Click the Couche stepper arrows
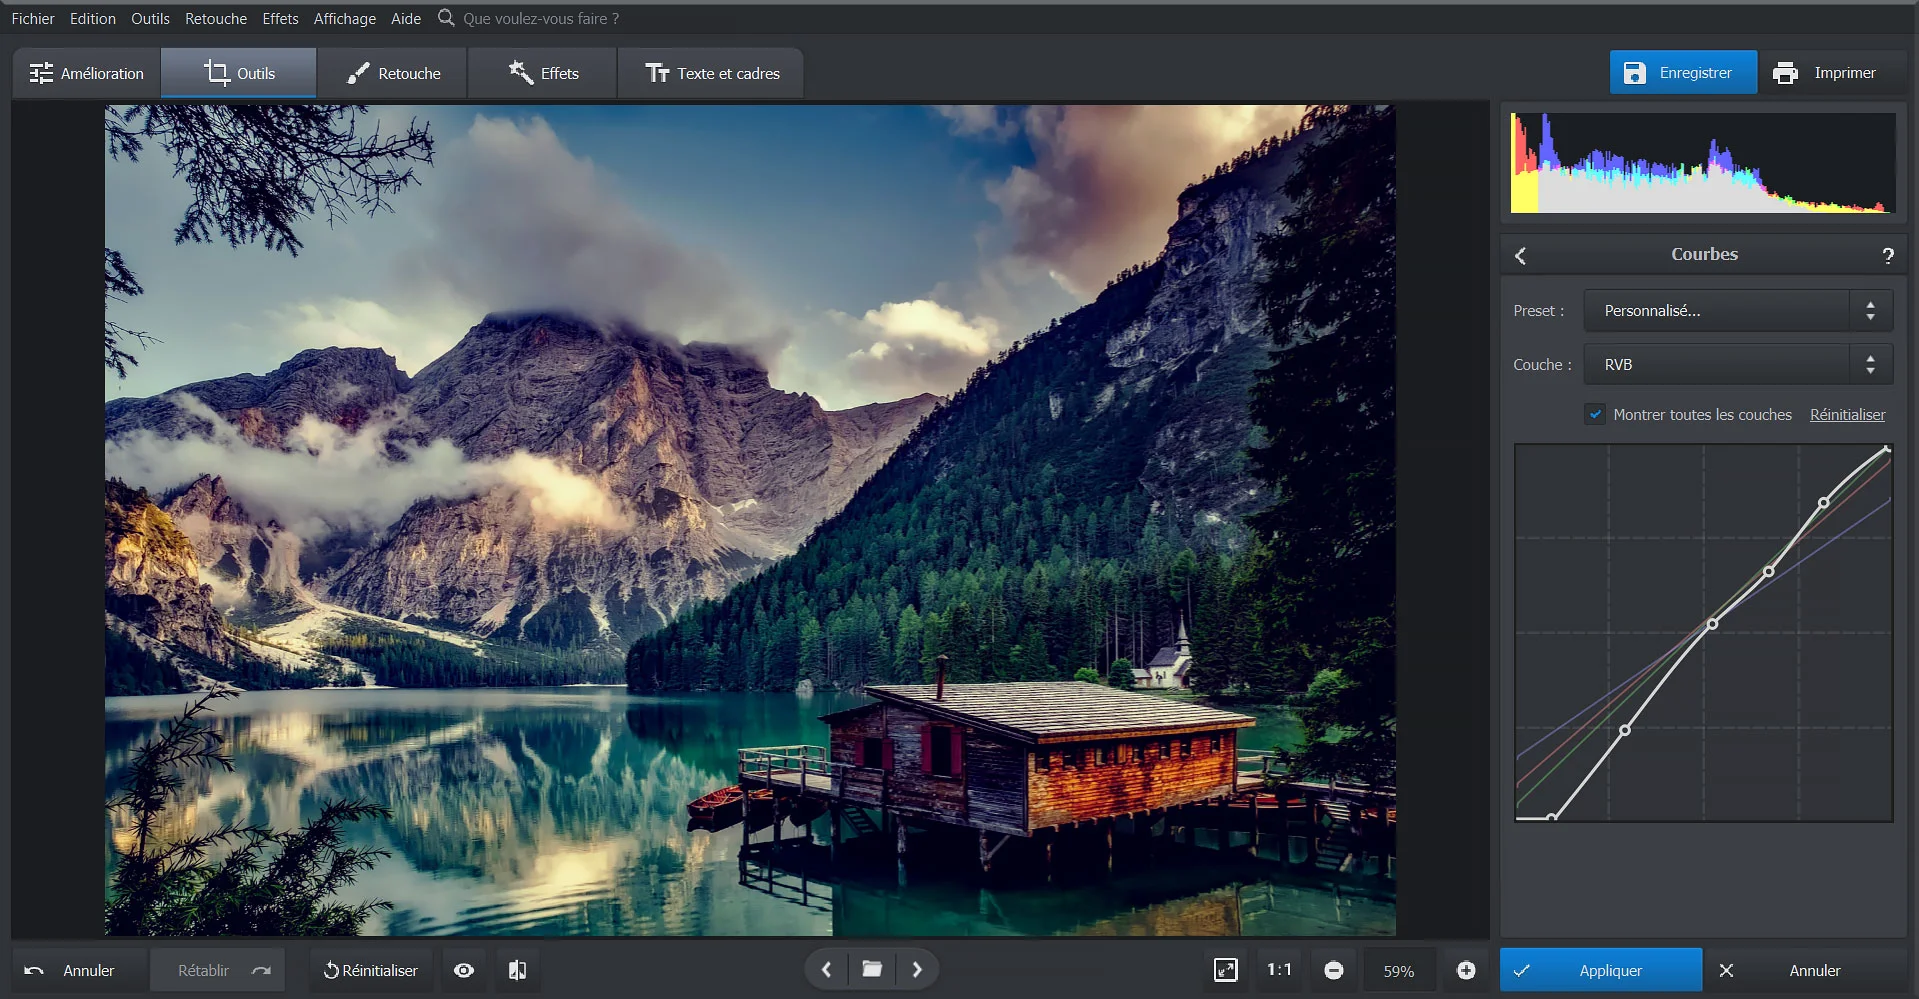1919x999 pixels. [1870, 365]
